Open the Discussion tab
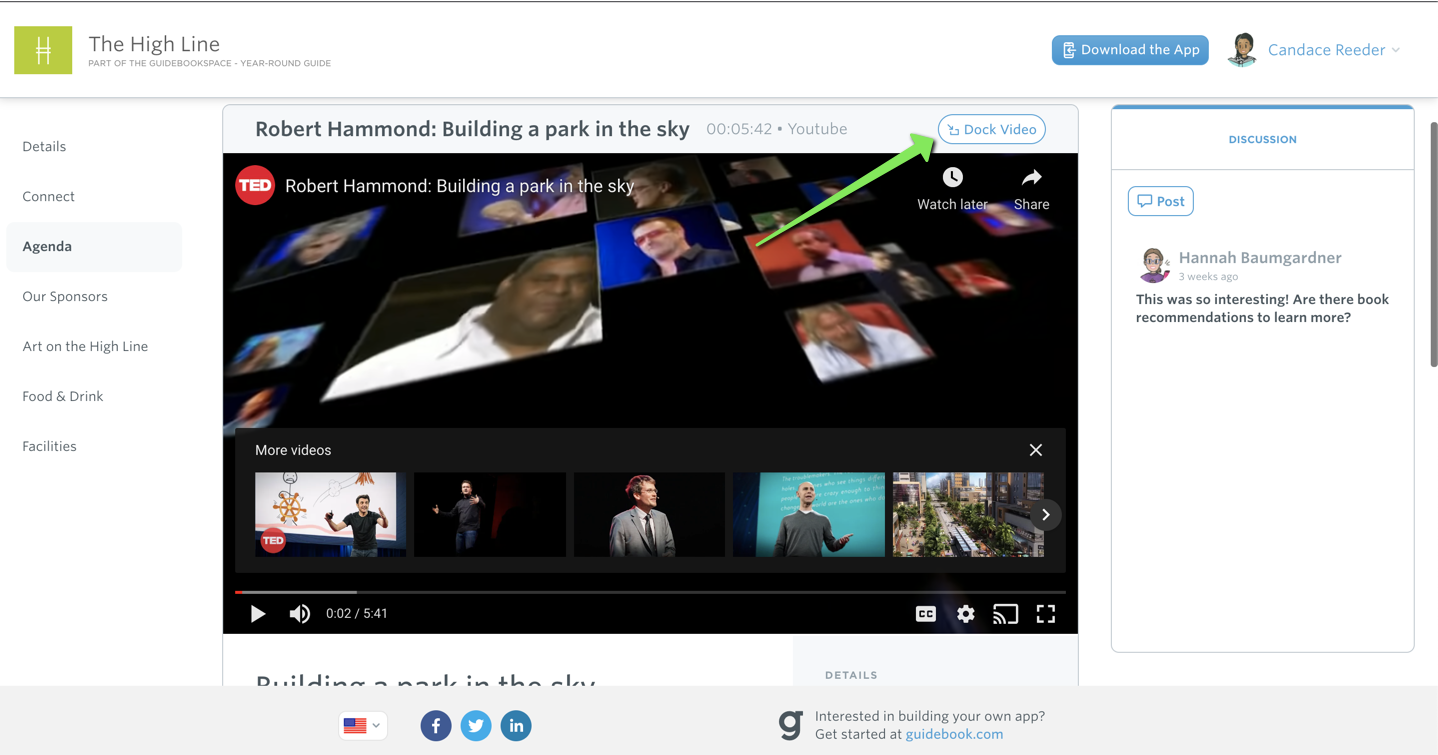1438x755 pixels. [1262, 139]
